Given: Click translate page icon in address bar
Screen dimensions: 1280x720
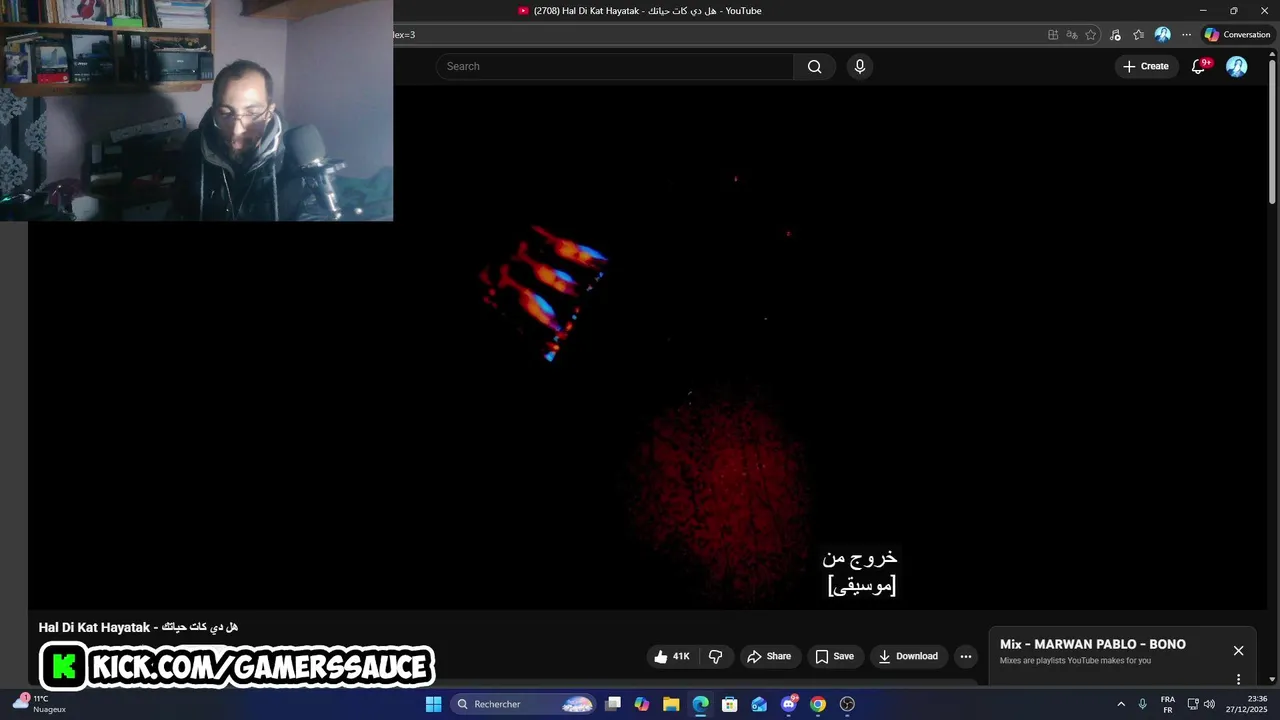Looking at the screenshot, I should (x=1072, y=34).
